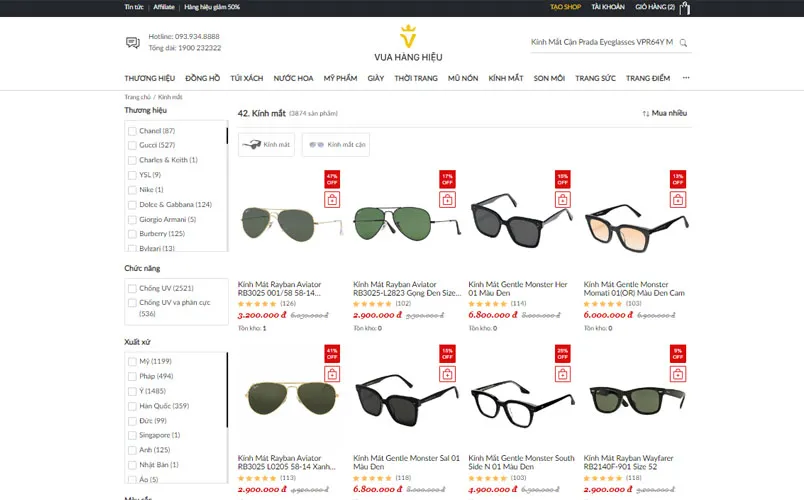Open Kính Mát Gentle Monster Sal 01 title
The image size is (804, 500).
pos(407,463)
